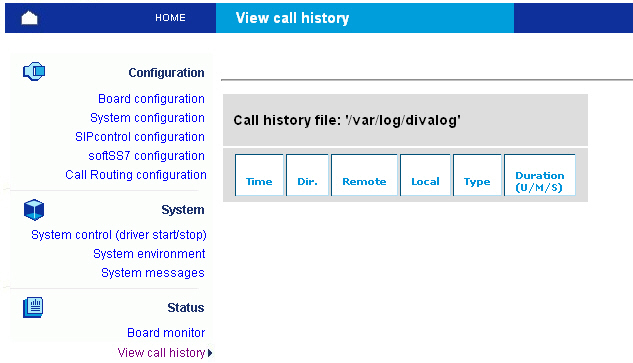Click the View call history page title
The image size is (633, 363).
(292, 18)
